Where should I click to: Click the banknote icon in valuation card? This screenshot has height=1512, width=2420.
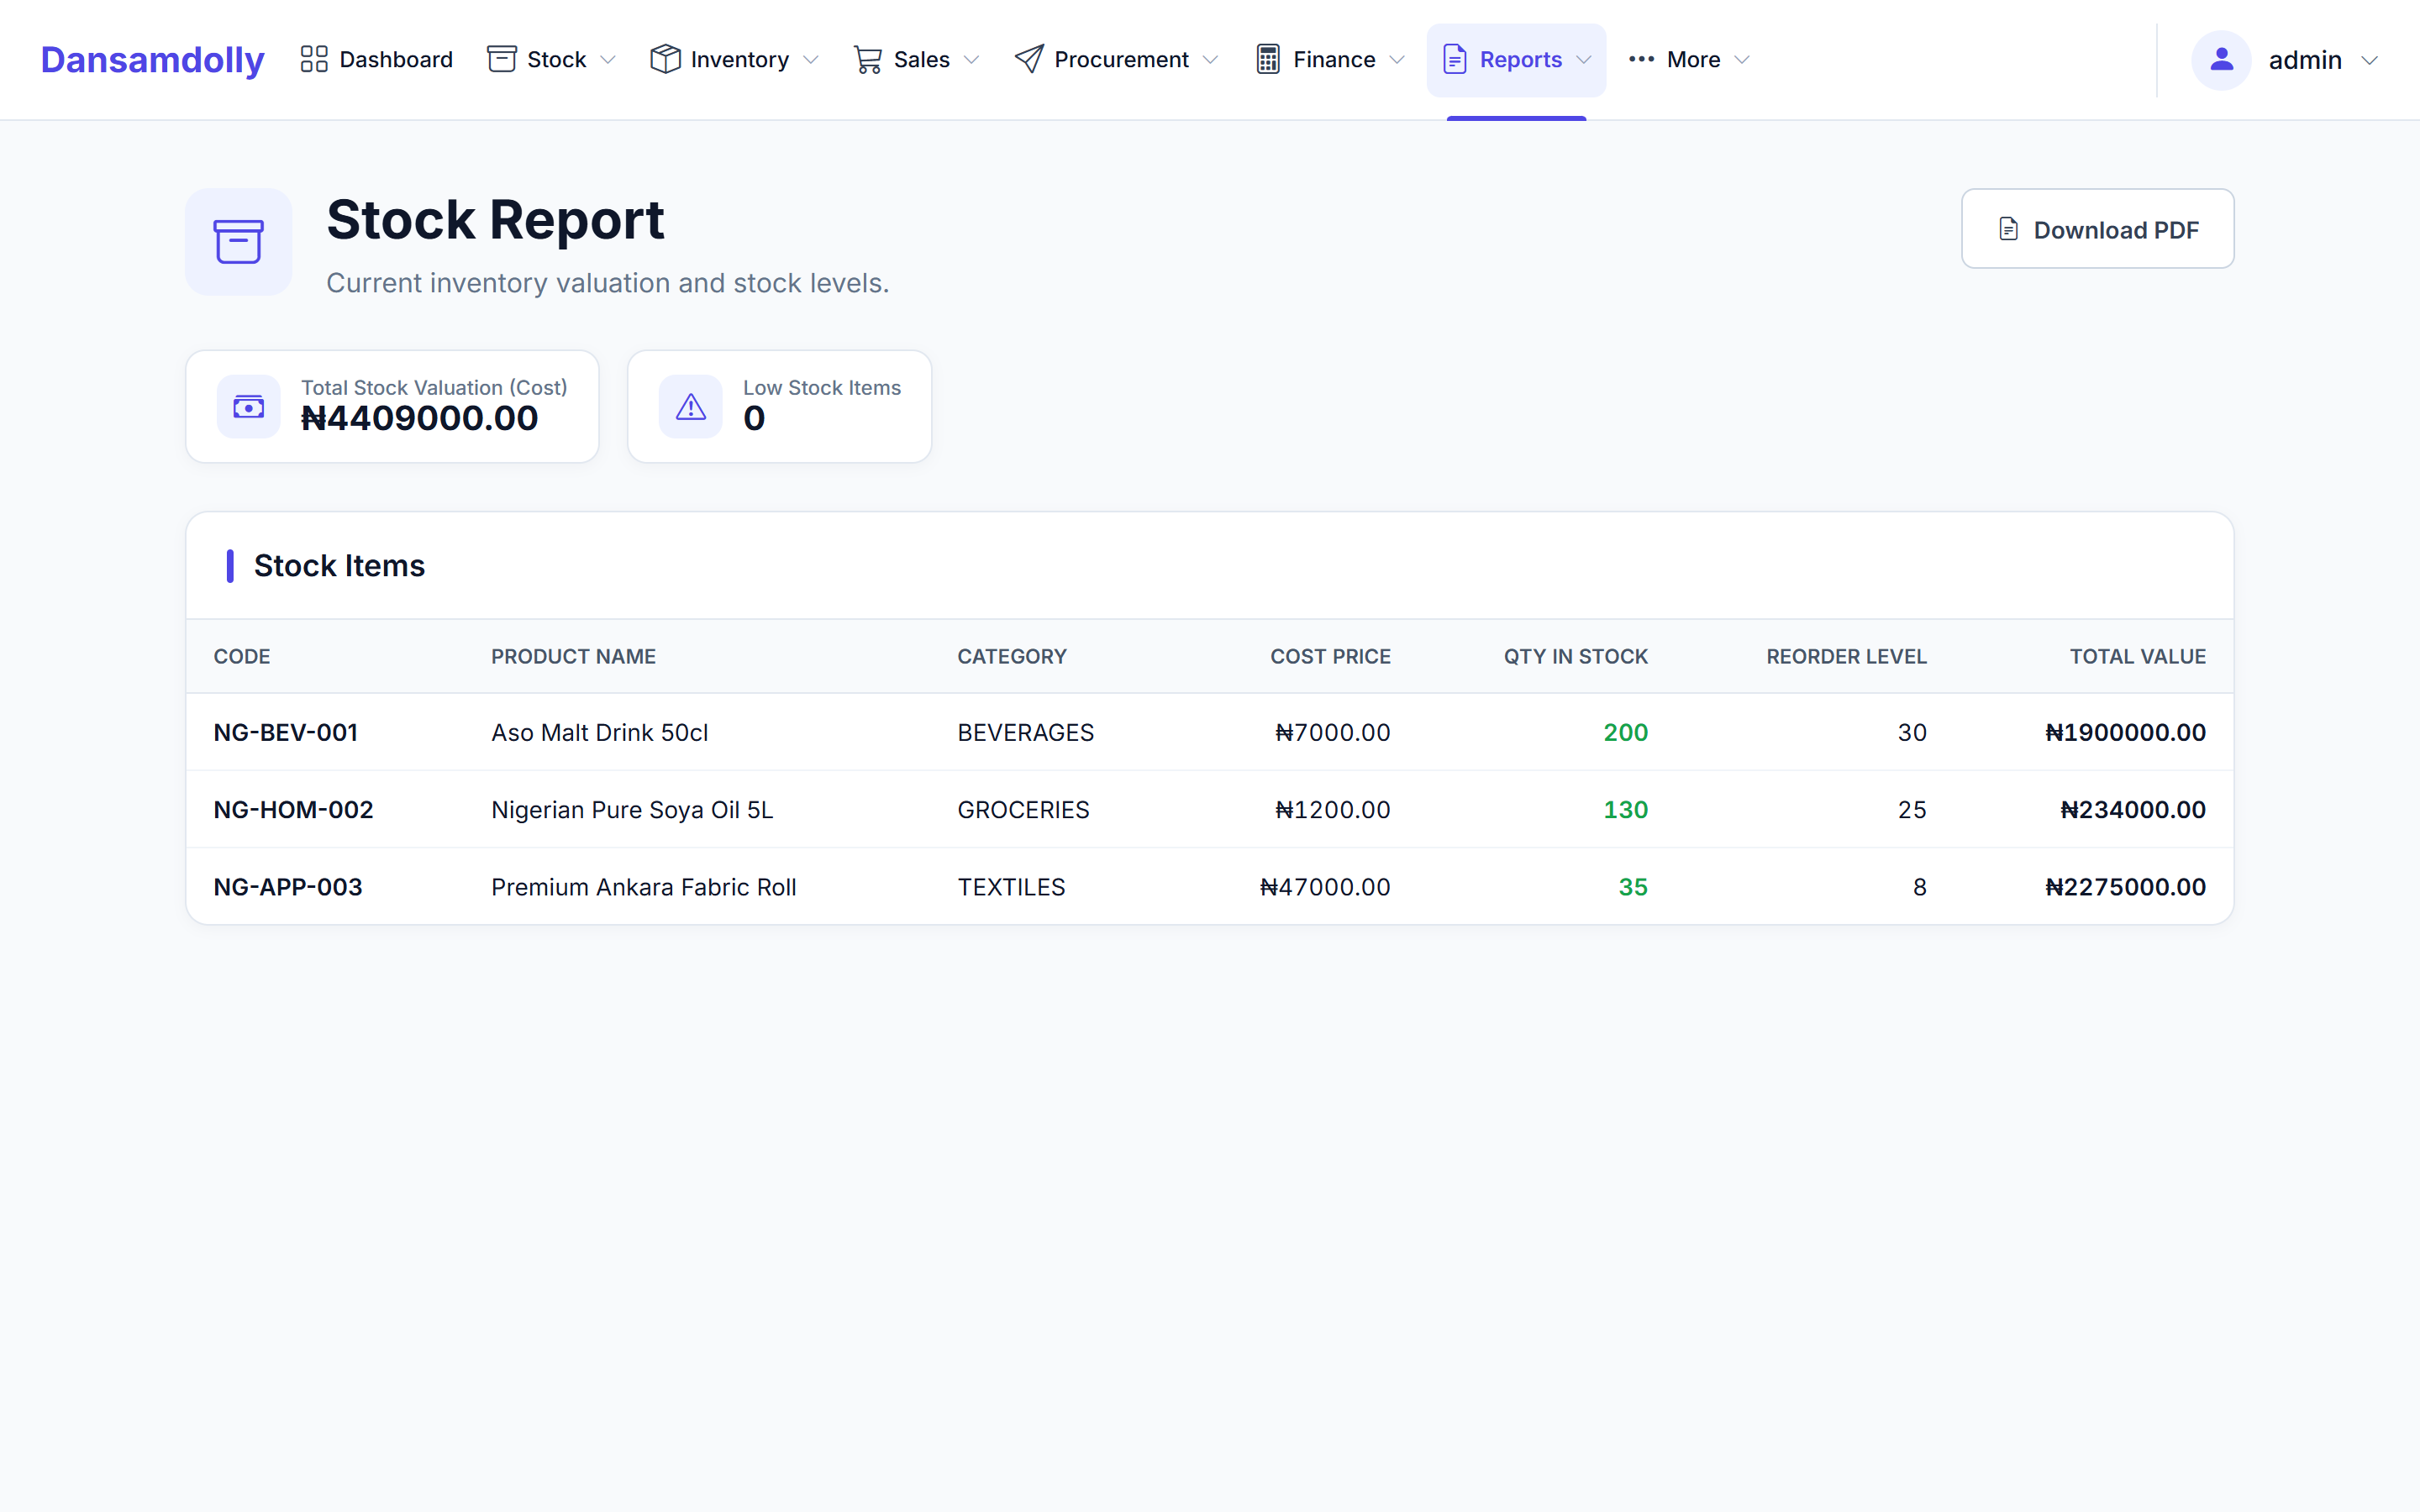click(249, 407)
